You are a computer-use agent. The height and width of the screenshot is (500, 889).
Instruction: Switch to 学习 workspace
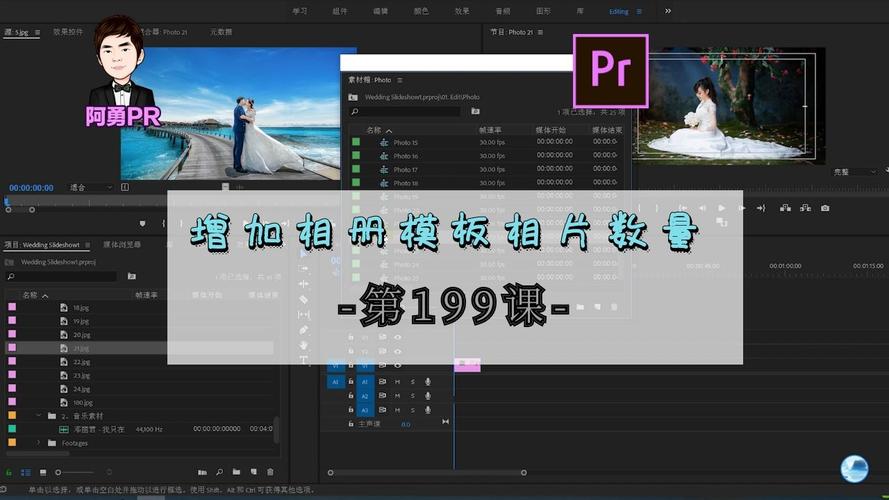click(300, 11)
